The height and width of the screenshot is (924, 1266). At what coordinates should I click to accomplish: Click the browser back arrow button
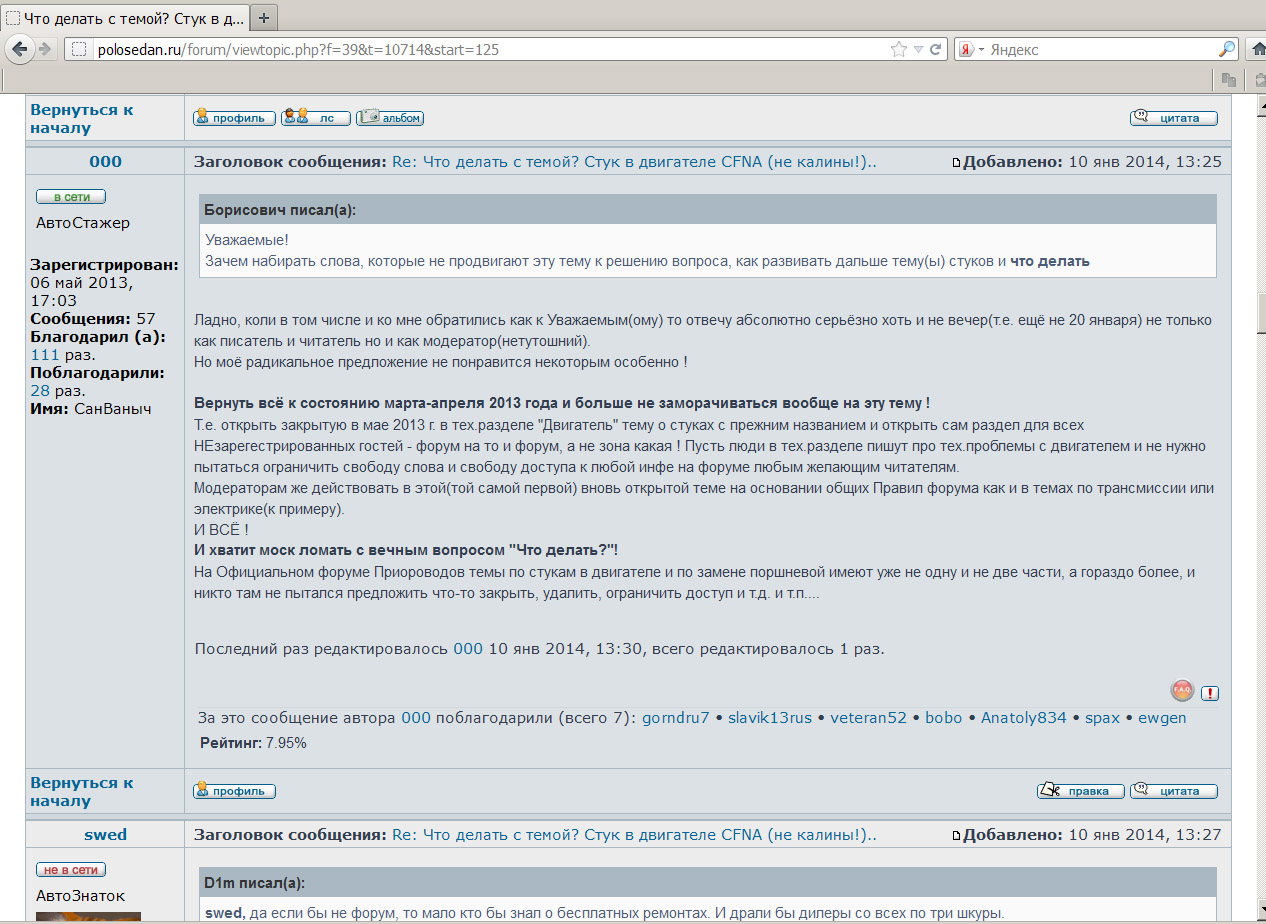pyautogui.click(x=20, y=49)
